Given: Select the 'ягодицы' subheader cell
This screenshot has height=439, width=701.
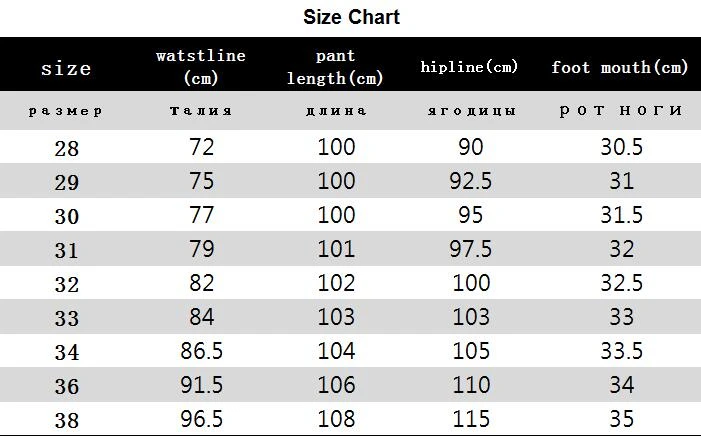Looking at the screenshot, I should tap(472, 111).
